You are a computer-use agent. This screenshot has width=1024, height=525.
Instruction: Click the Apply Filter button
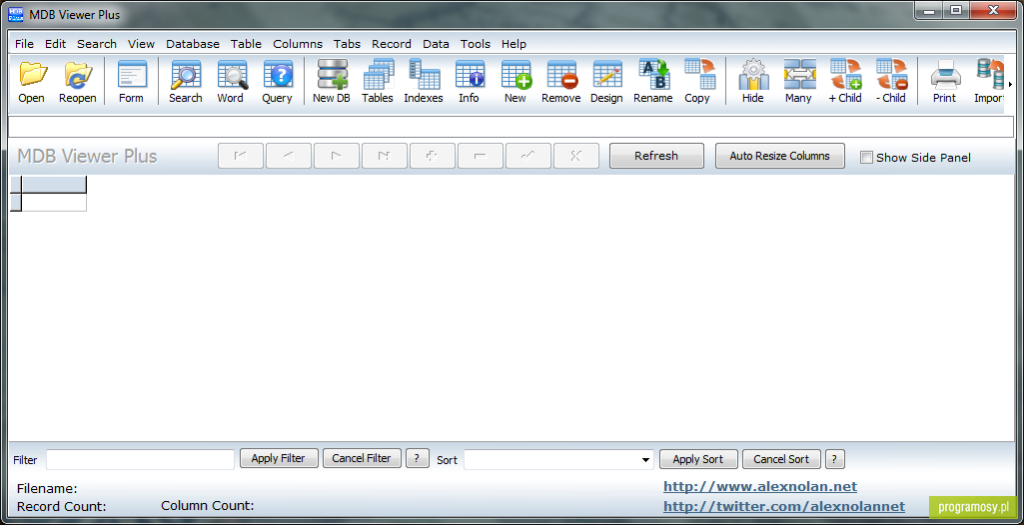tap(278, 458)
